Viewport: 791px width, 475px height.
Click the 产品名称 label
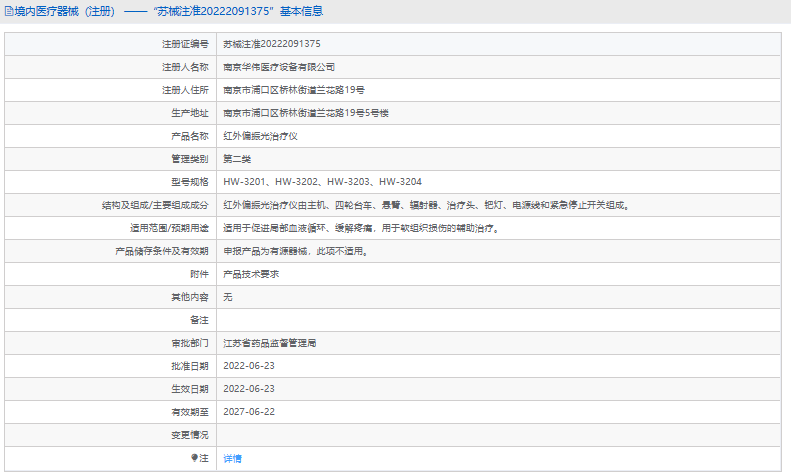190,136
